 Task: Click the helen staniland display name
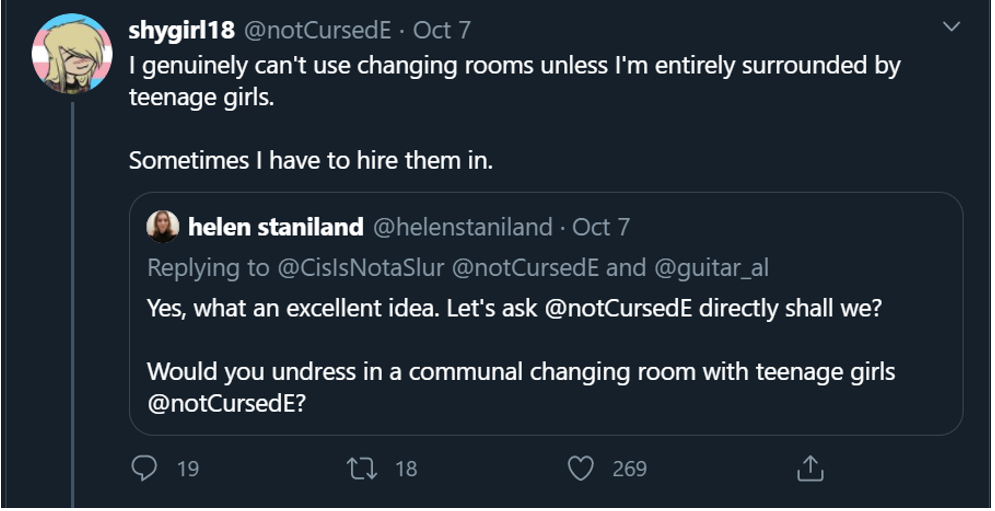[x=275, y=227]
